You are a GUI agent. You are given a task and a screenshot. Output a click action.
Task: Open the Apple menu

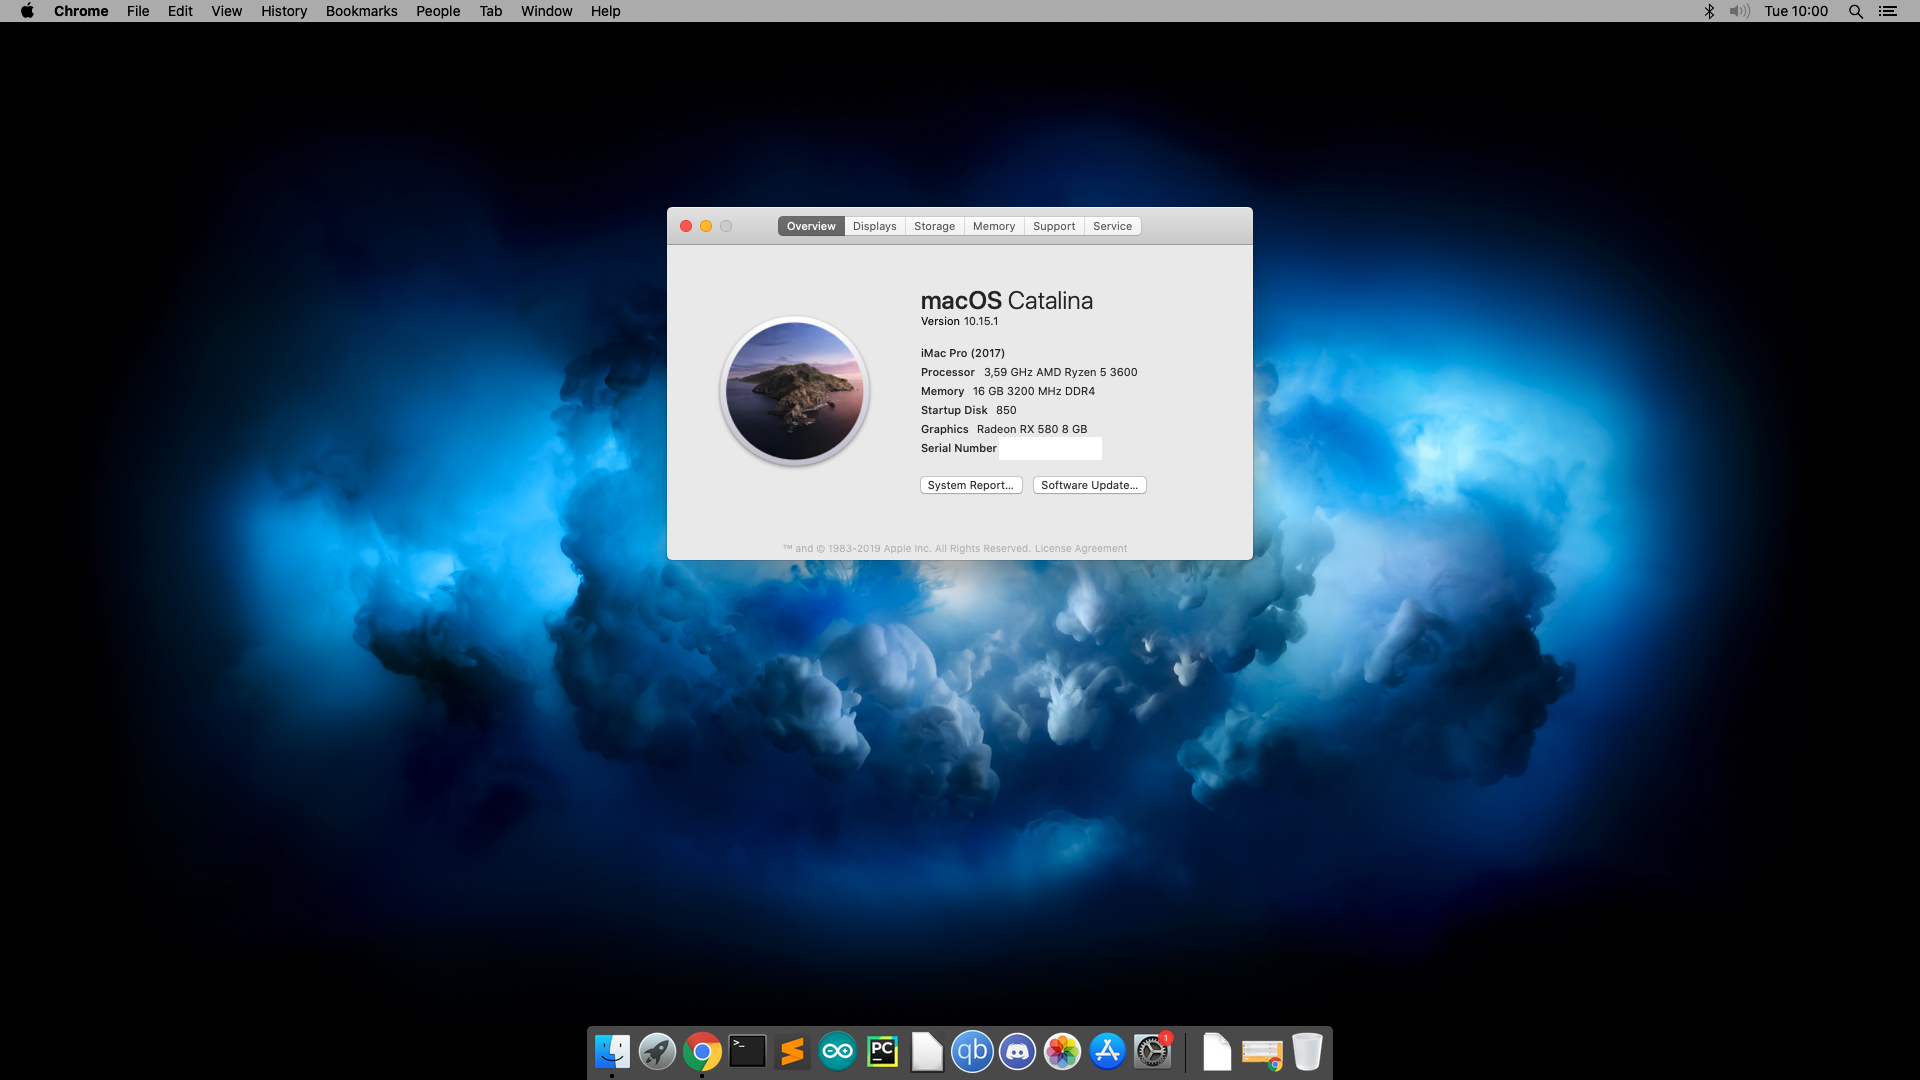click(27, 11)
